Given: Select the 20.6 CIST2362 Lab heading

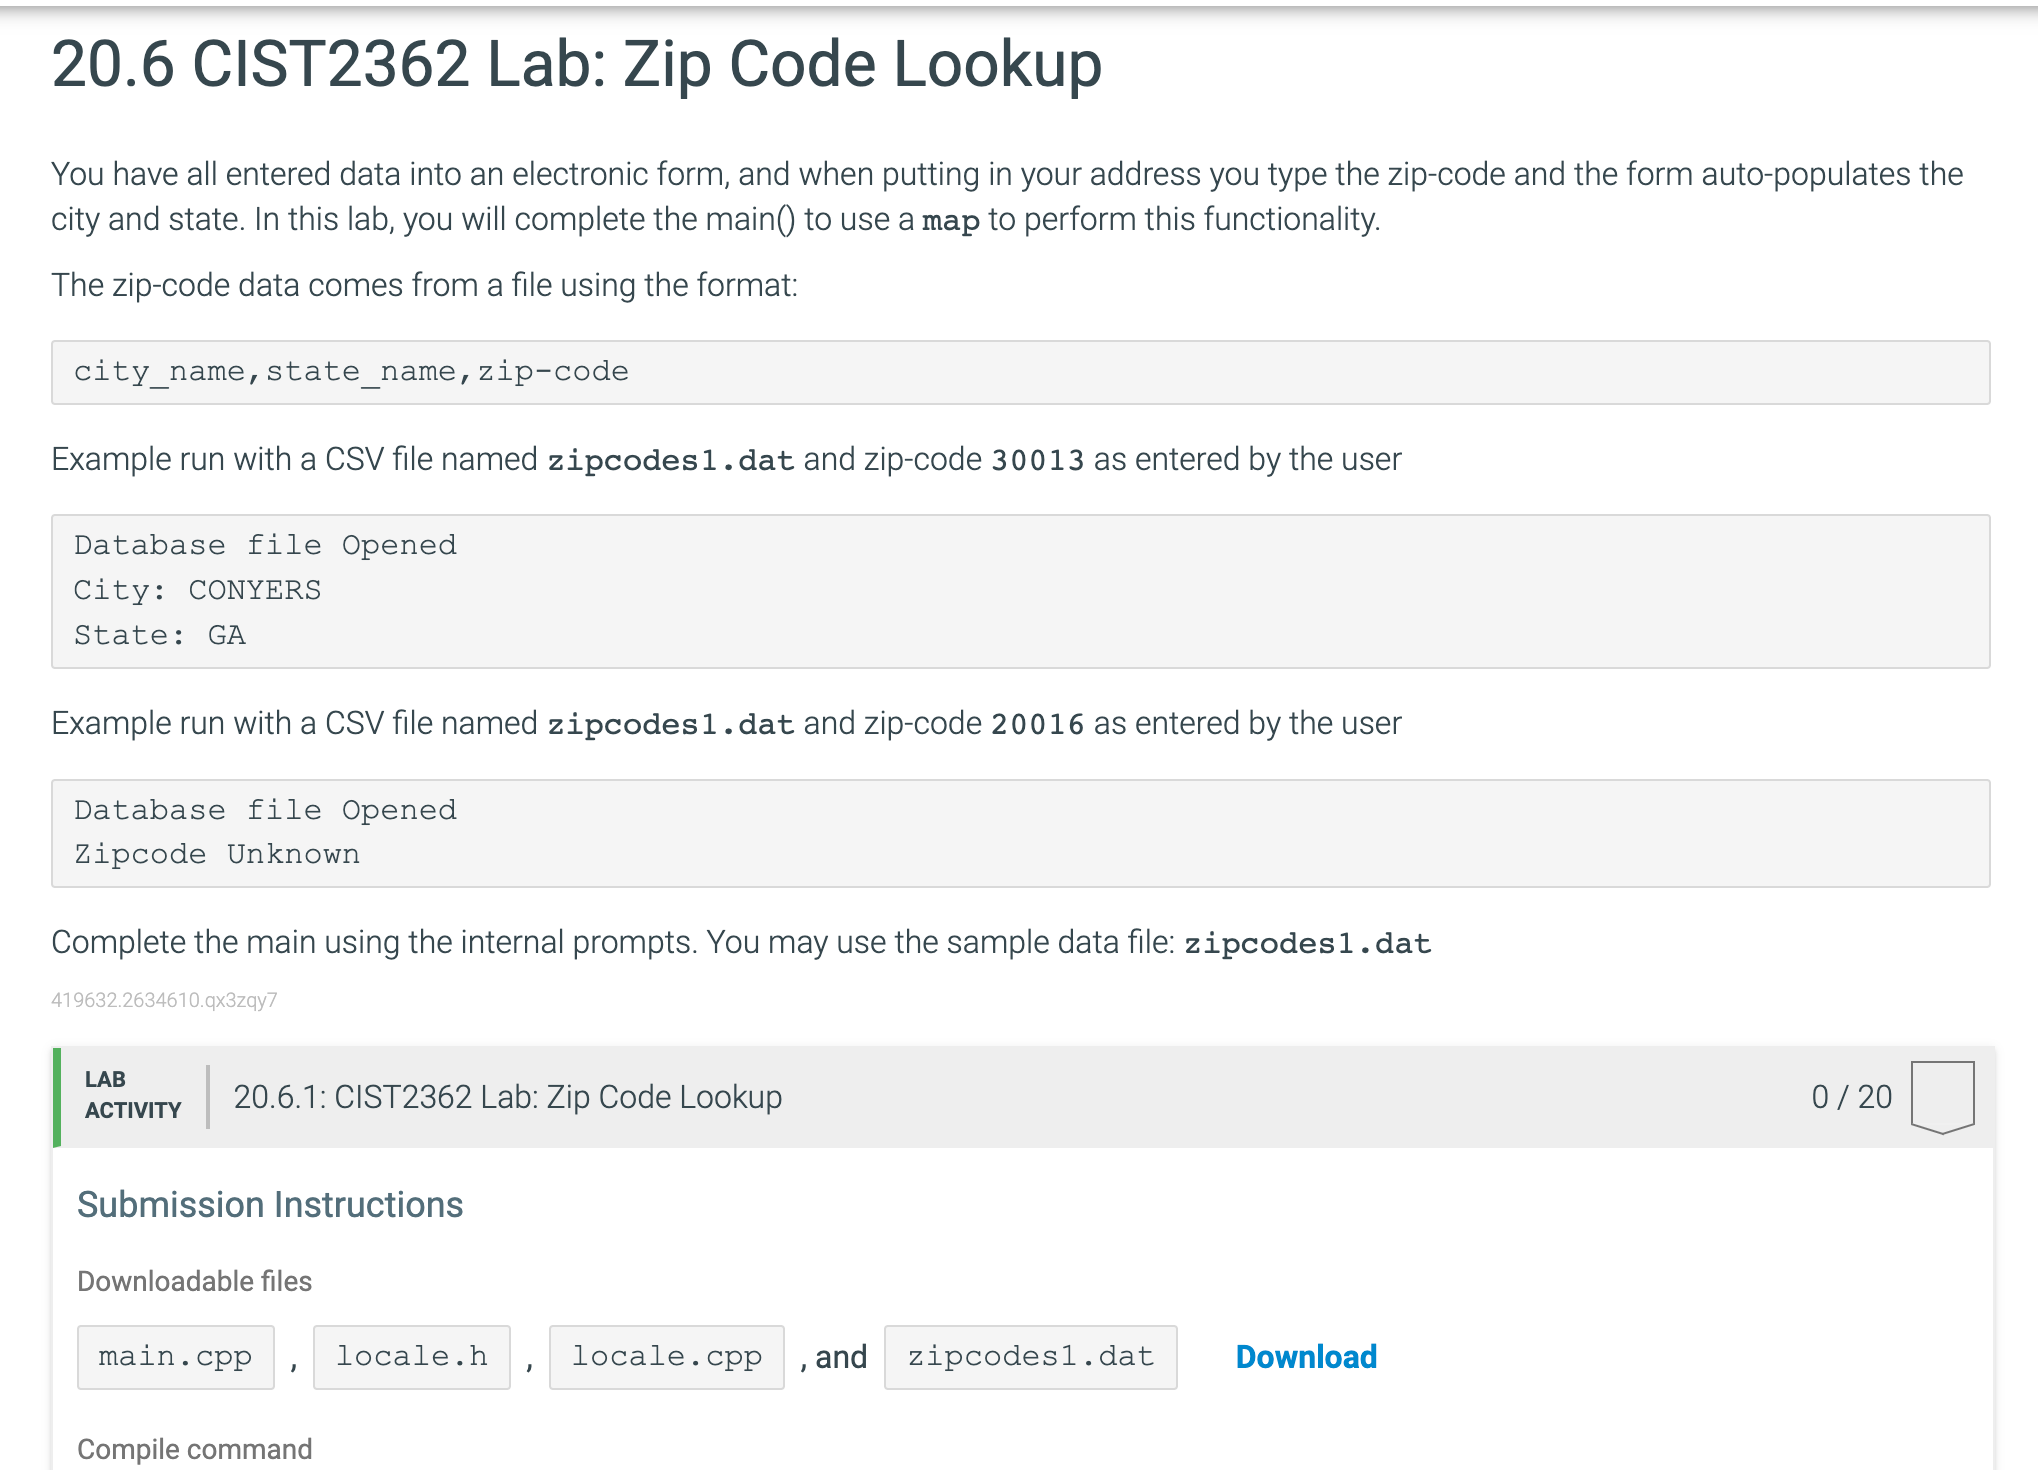Looking at the screenshot, I should point(576,64).
